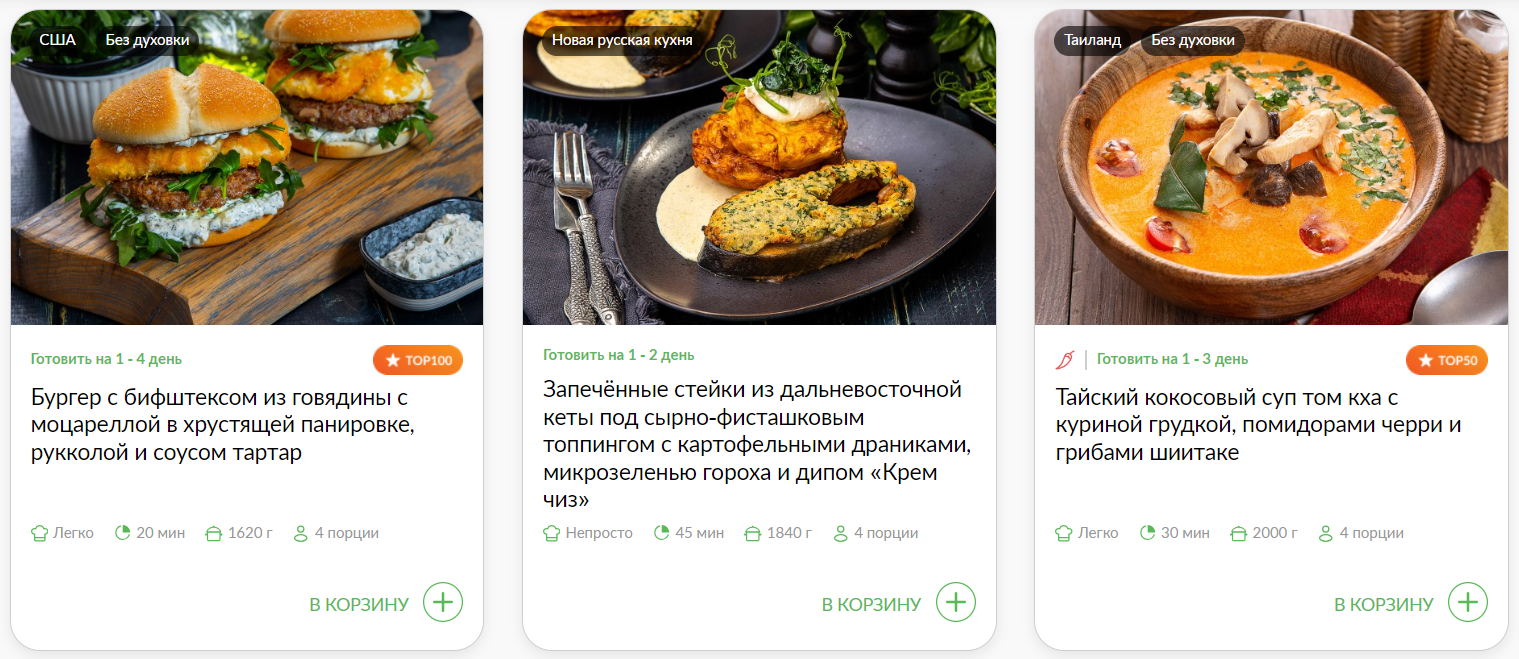The image size is (1519, 659).
Task: Click the TOP50 star badge
Action: pyautogui.click(x=1447, y=360)
